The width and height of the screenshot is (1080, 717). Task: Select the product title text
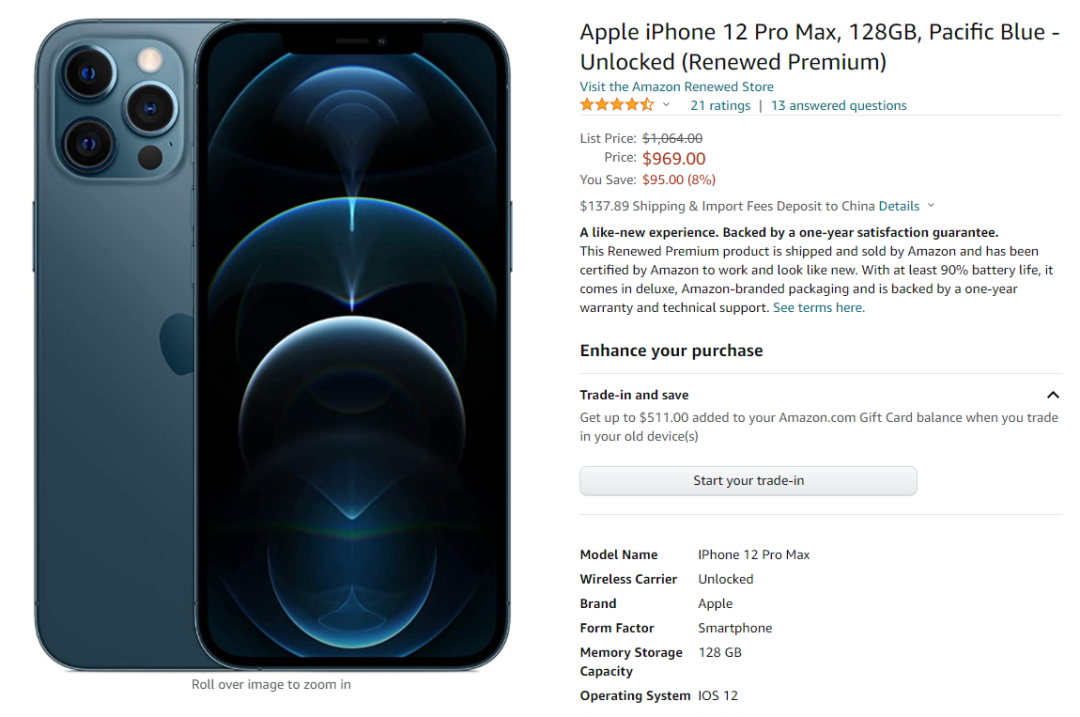click(819, 47)
